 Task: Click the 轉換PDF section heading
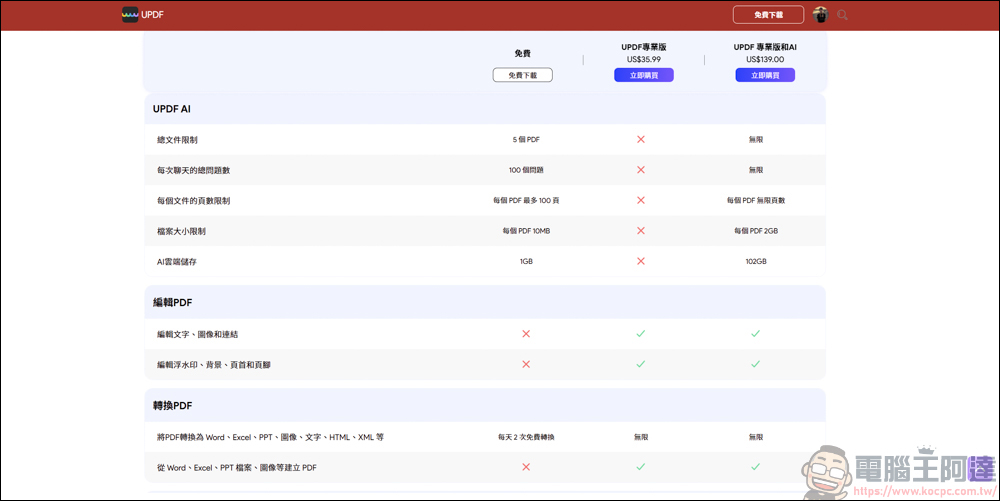pos(172,405)
